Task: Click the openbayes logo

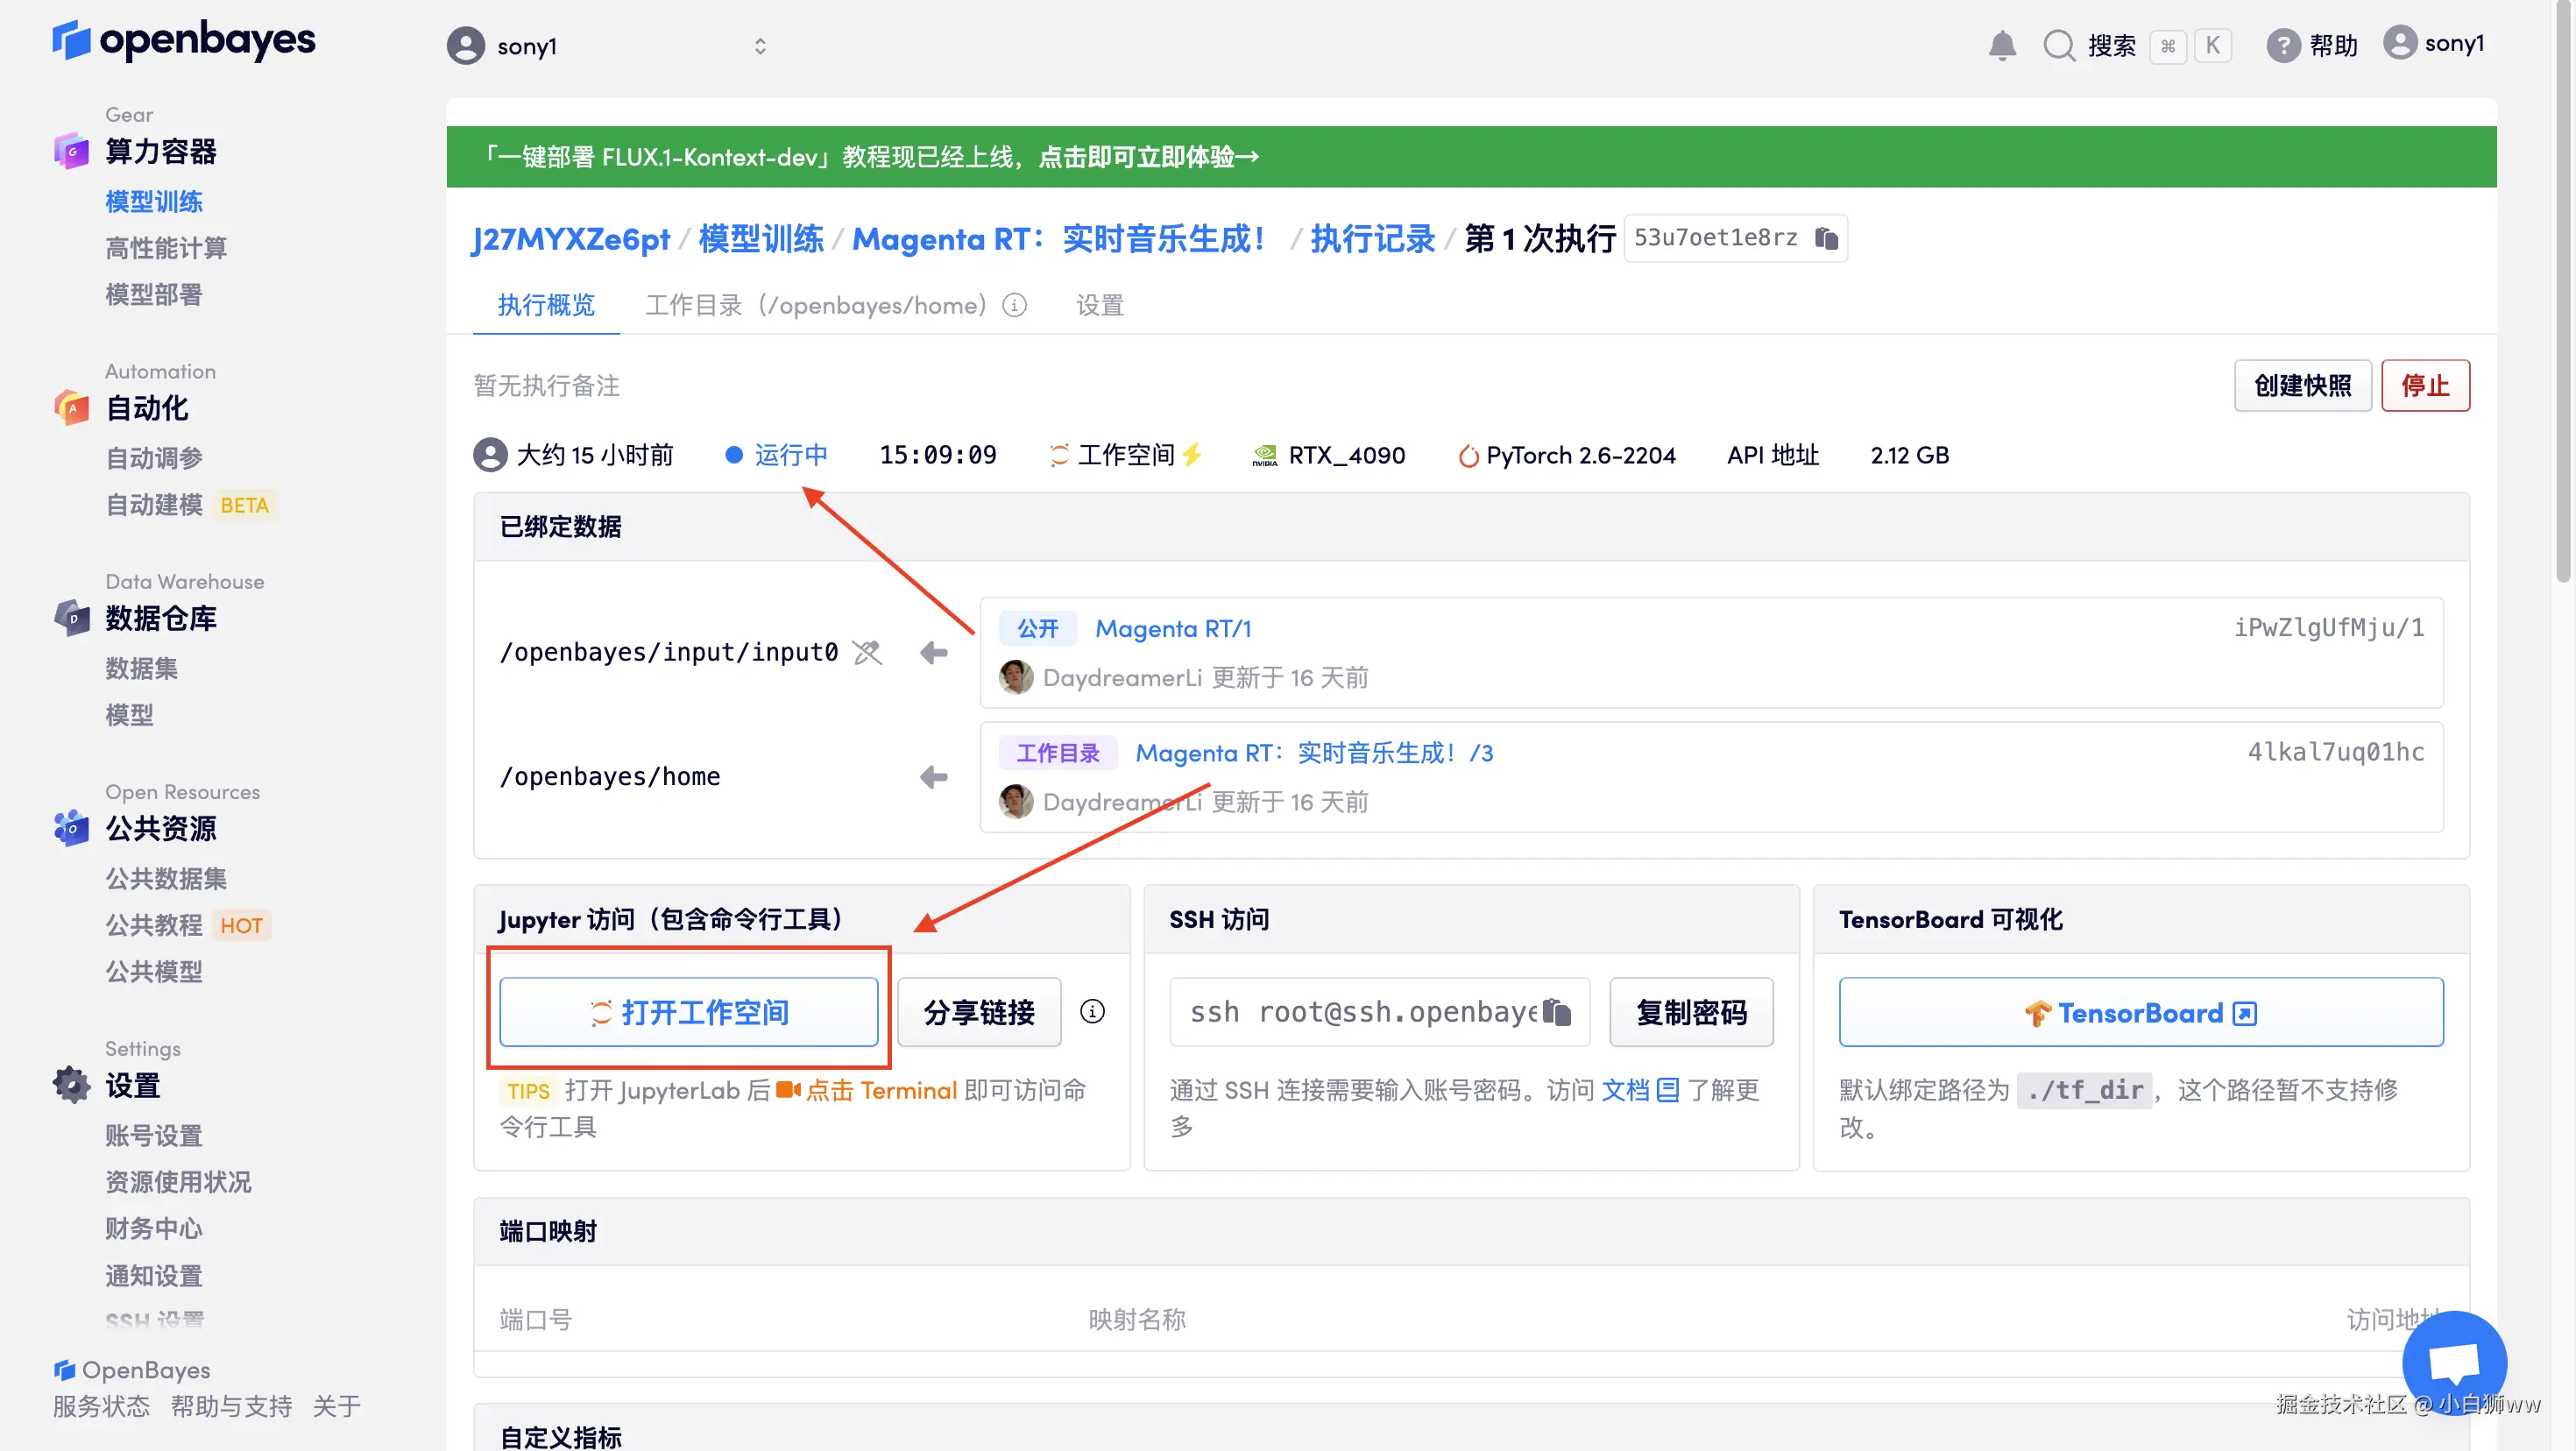Action: 184,40
